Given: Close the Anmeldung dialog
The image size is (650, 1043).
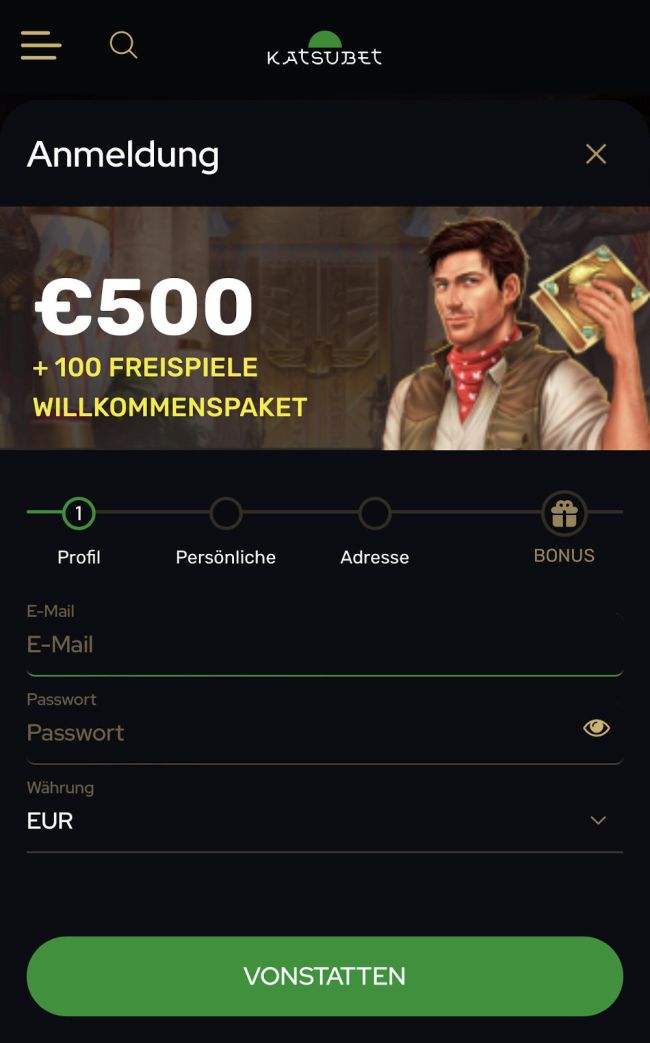Looking at the screenshot, I should pyautogui.click(x=595, y=154).
